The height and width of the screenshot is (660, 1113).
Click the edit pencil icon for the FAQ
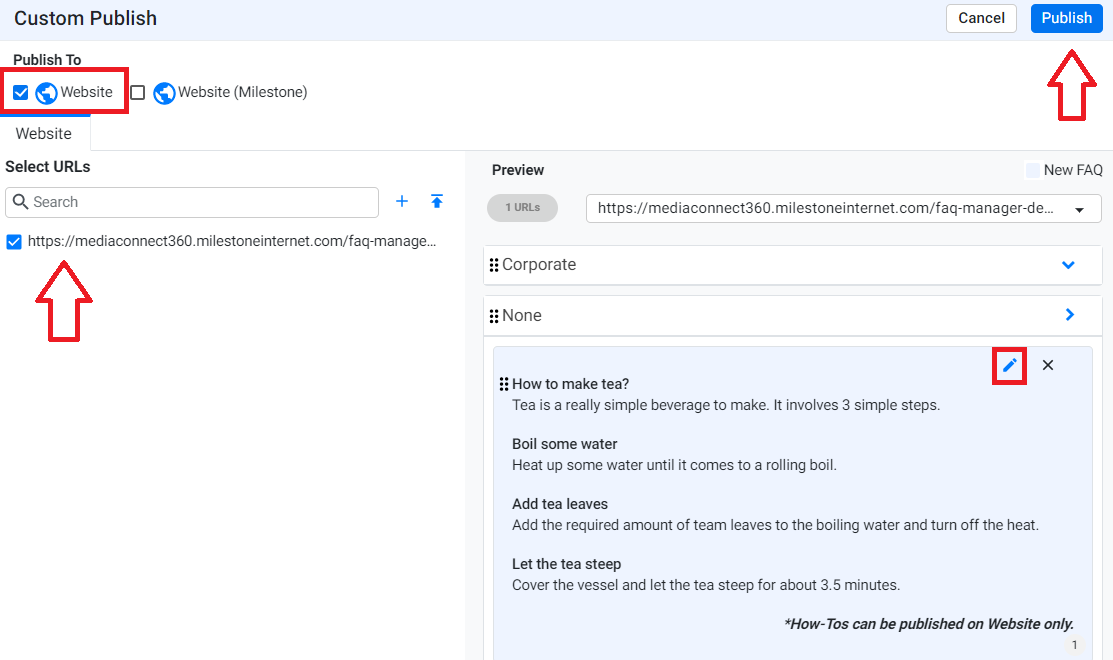[x=1009, y=365]
